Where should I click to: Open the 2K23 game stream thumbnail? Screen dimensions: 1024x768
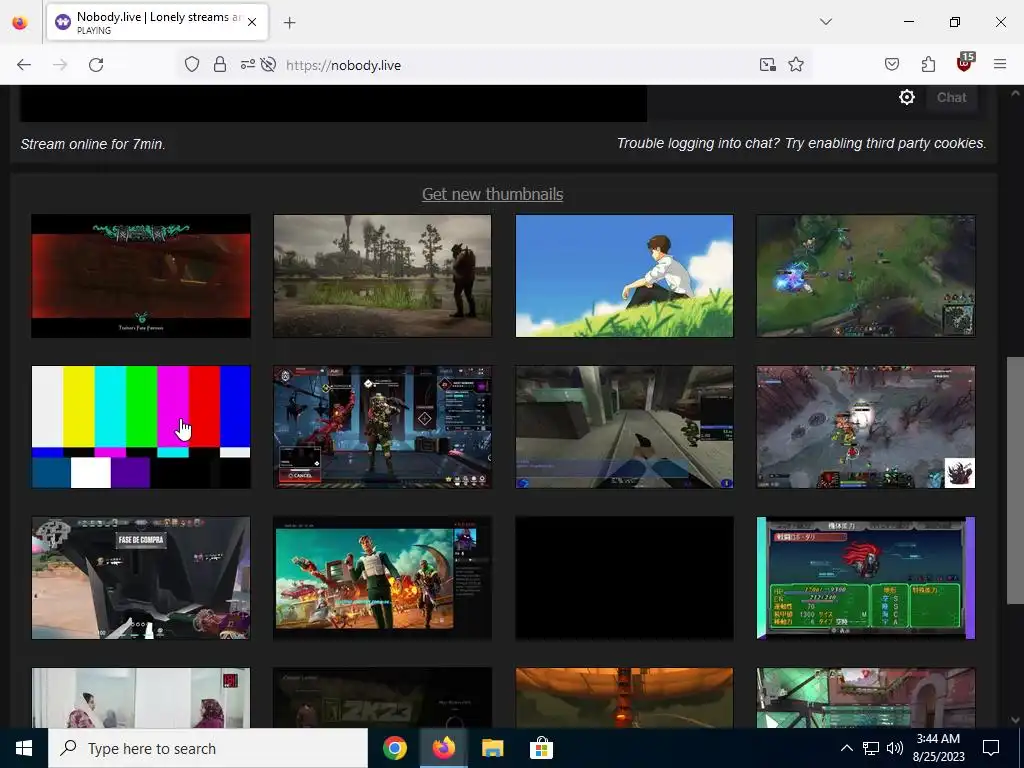point(382,697)
